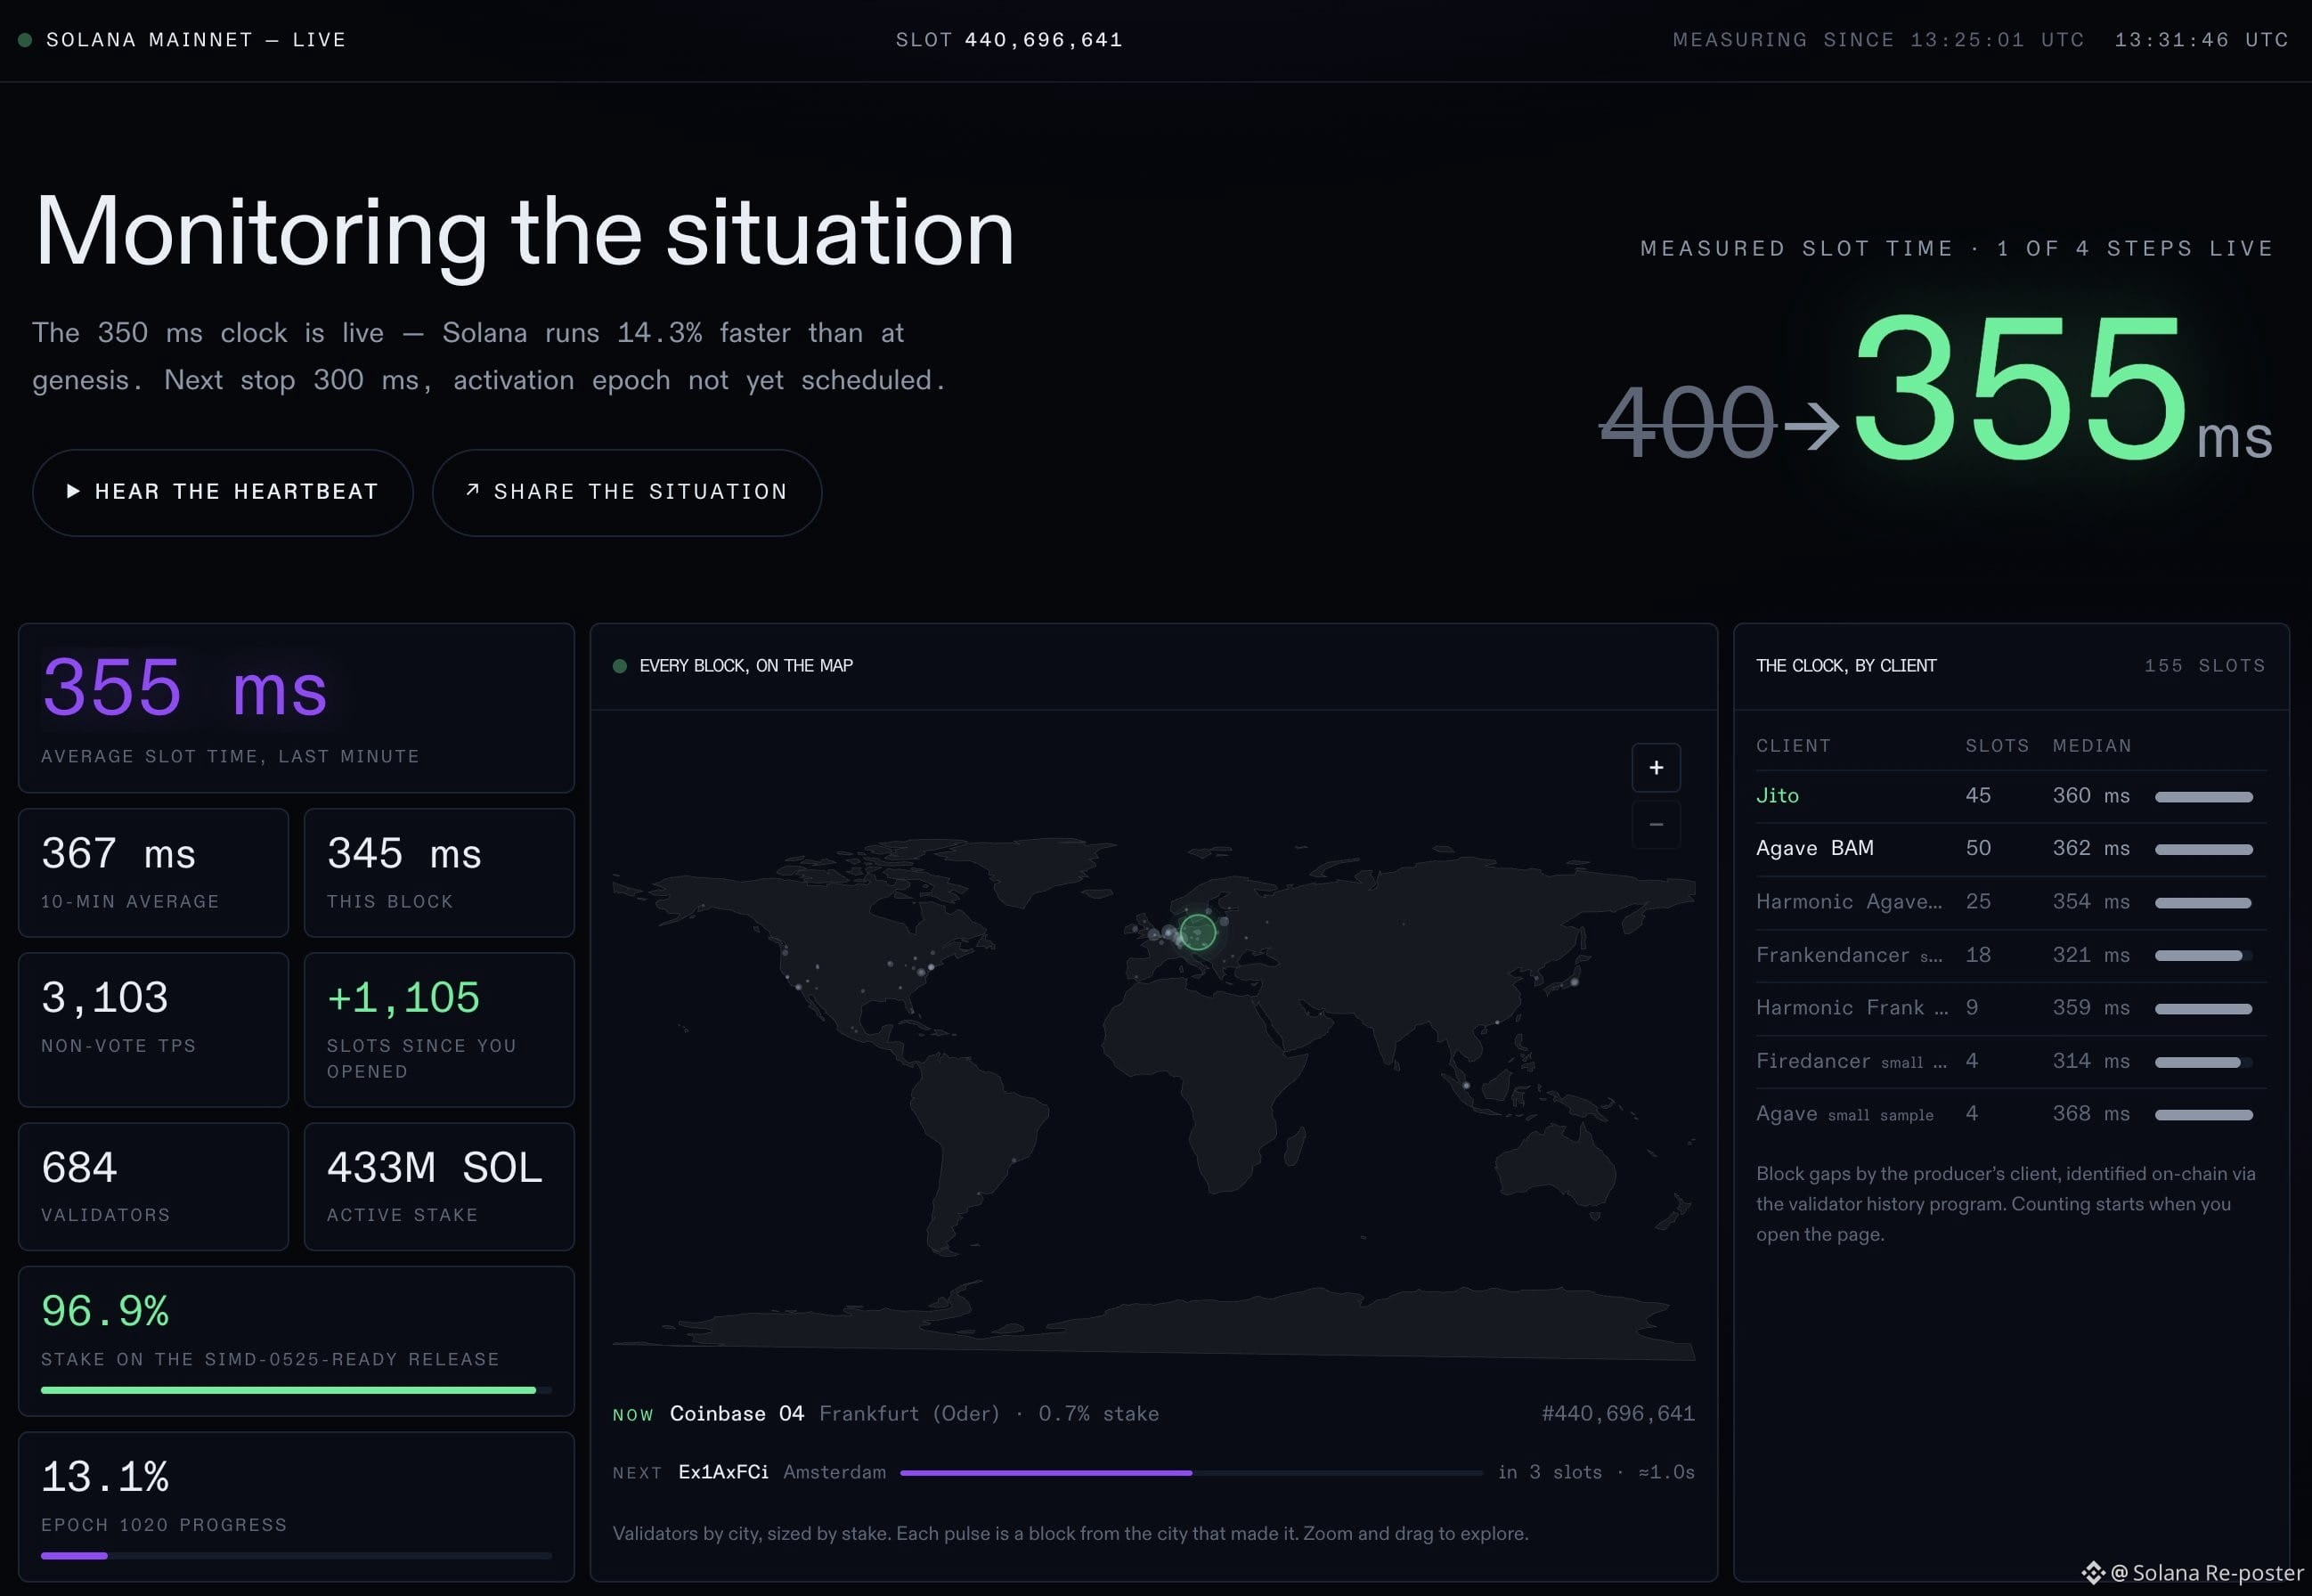Click Measuring Since 13:25:01 UTC text

point(1879,40)
